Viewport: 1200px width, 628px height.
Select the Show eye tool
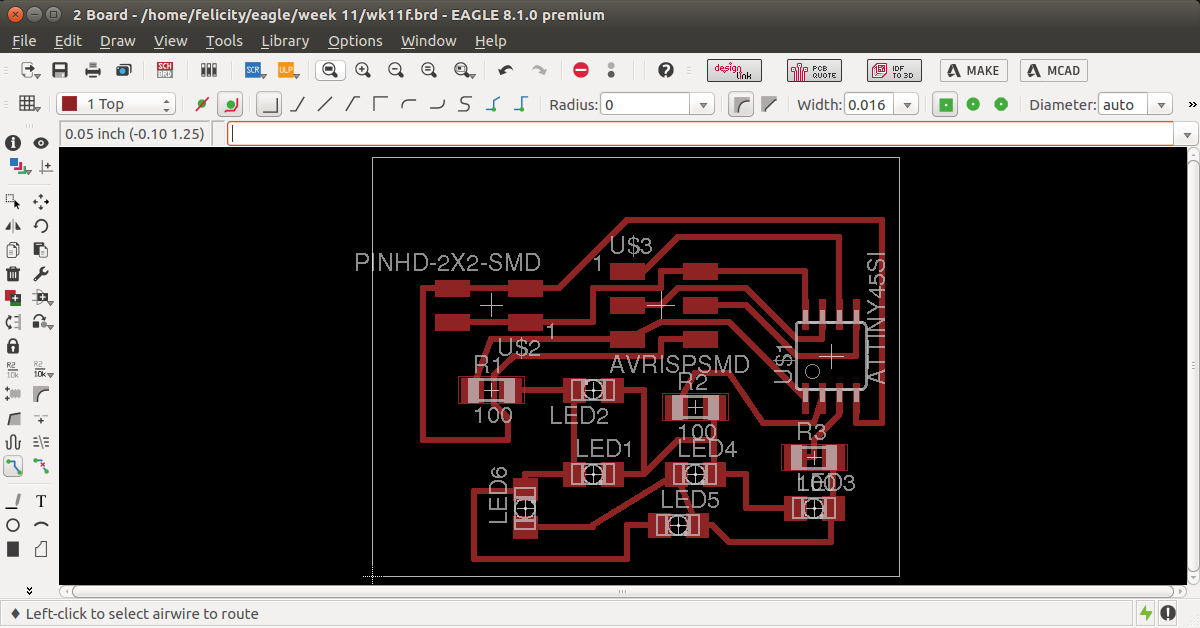click(41, 143)
